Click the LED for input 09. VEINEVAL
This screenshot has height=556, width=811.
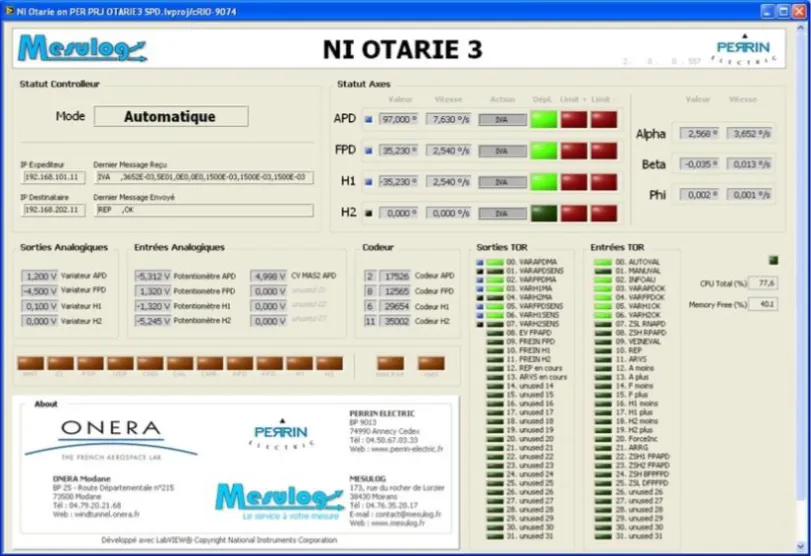pyautogui.click(x=603, y=342)
